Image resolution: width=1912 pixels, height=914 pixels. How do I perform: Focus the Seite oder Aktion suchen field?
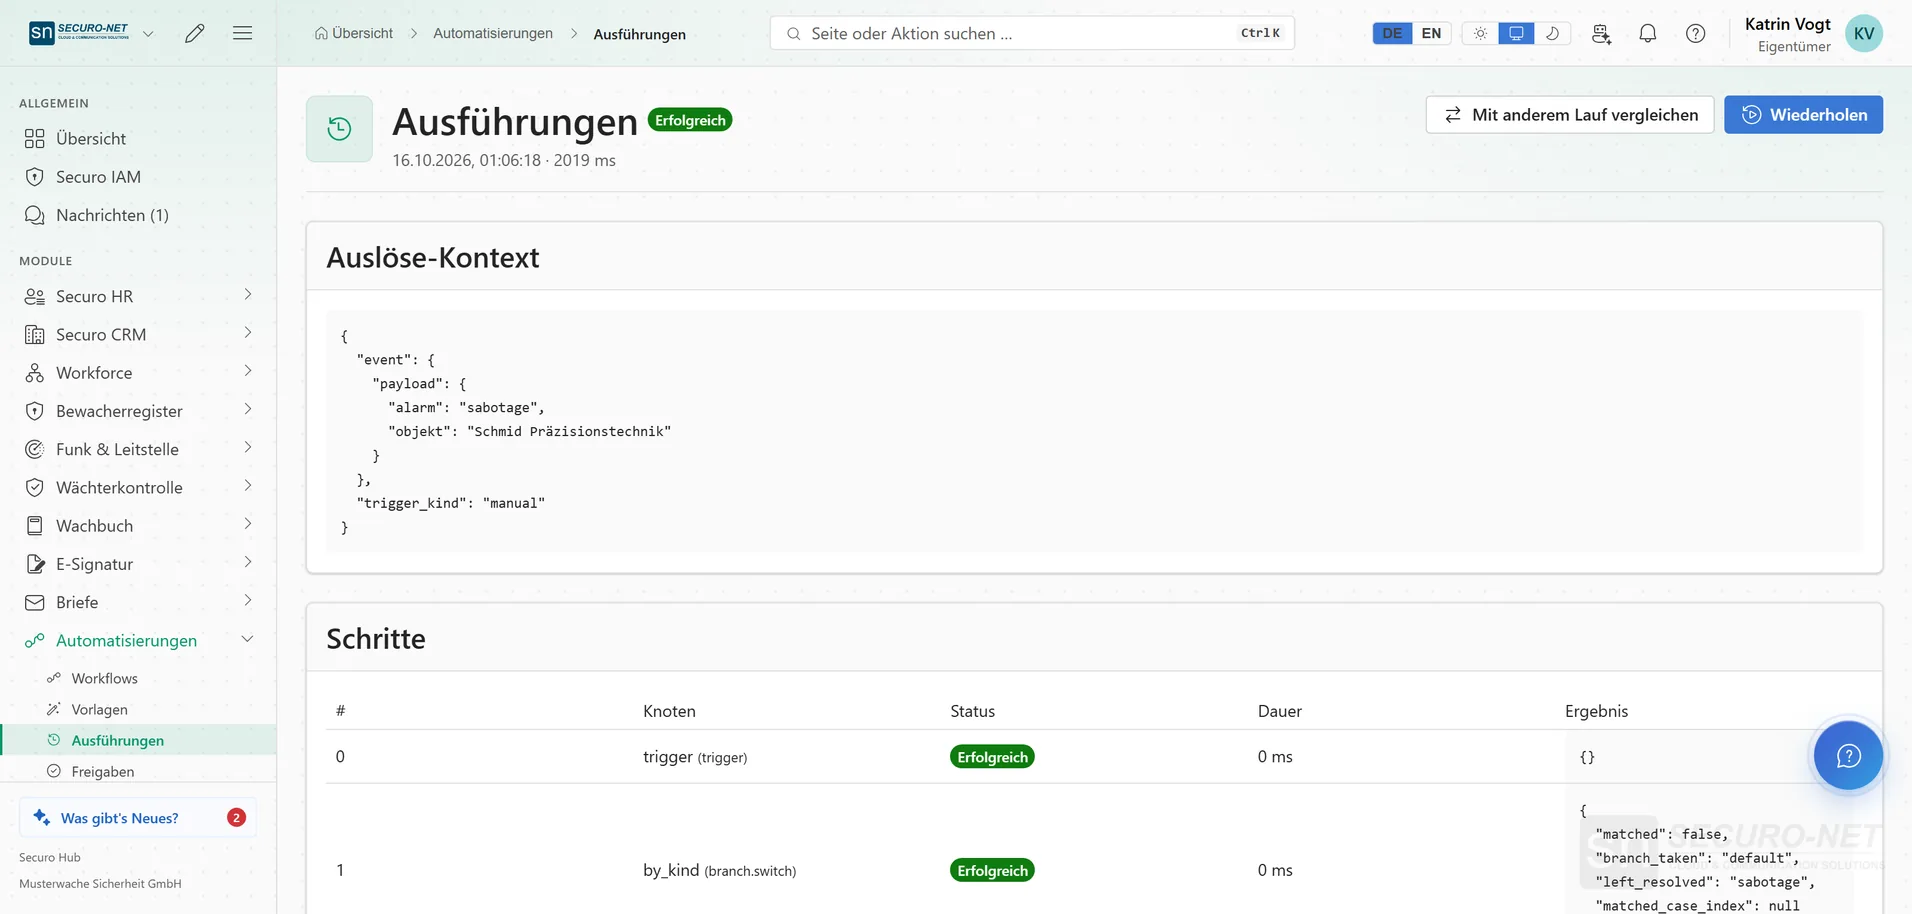tap(1032, 33)
